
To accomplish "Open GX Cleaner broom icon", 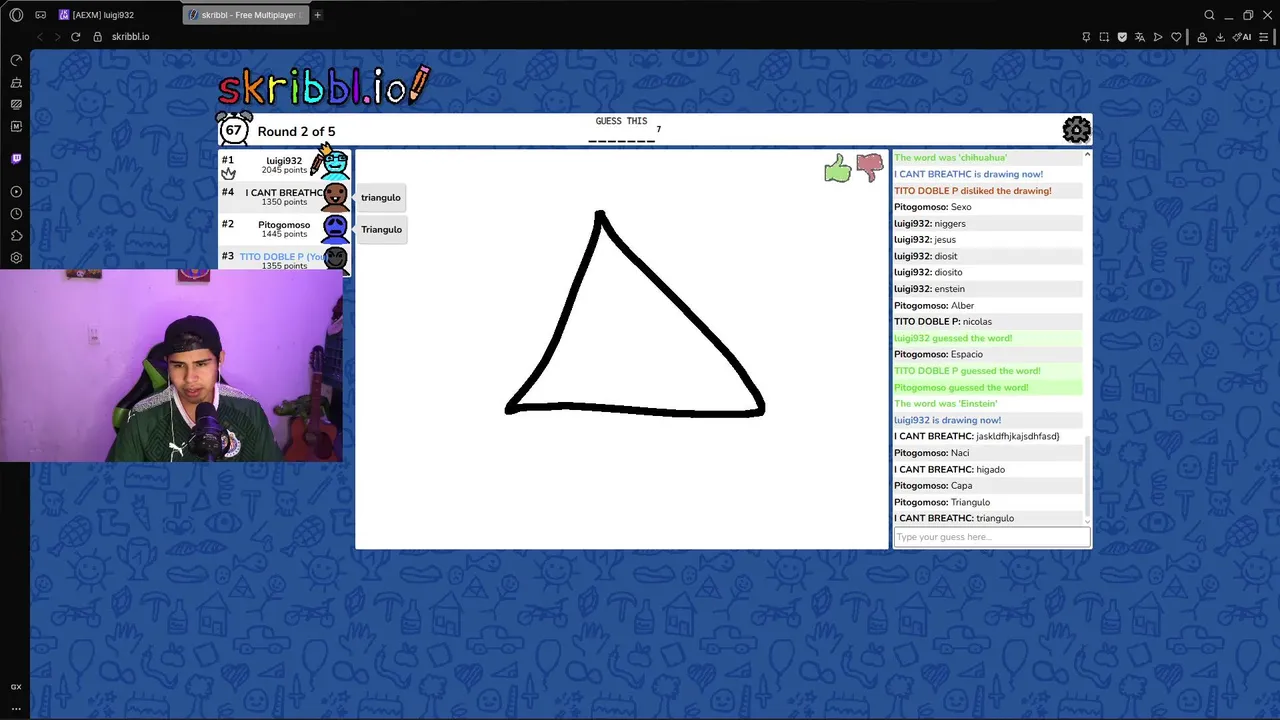I will click(16, 82).
